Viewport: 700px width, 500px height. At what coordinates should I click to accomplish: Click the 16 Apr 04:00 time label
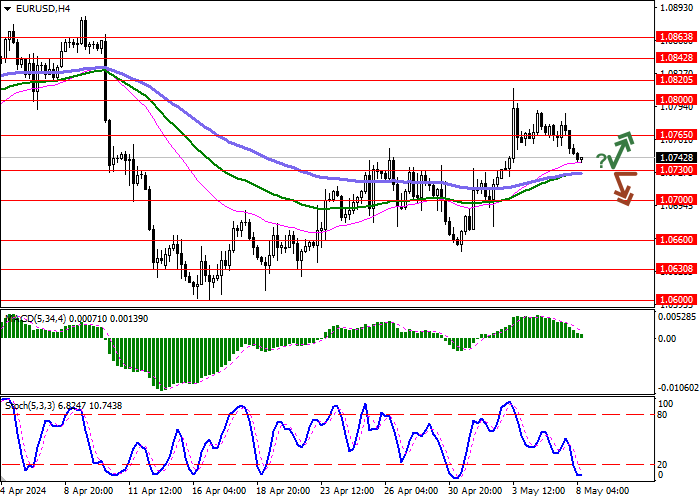[x=220, y=491]
